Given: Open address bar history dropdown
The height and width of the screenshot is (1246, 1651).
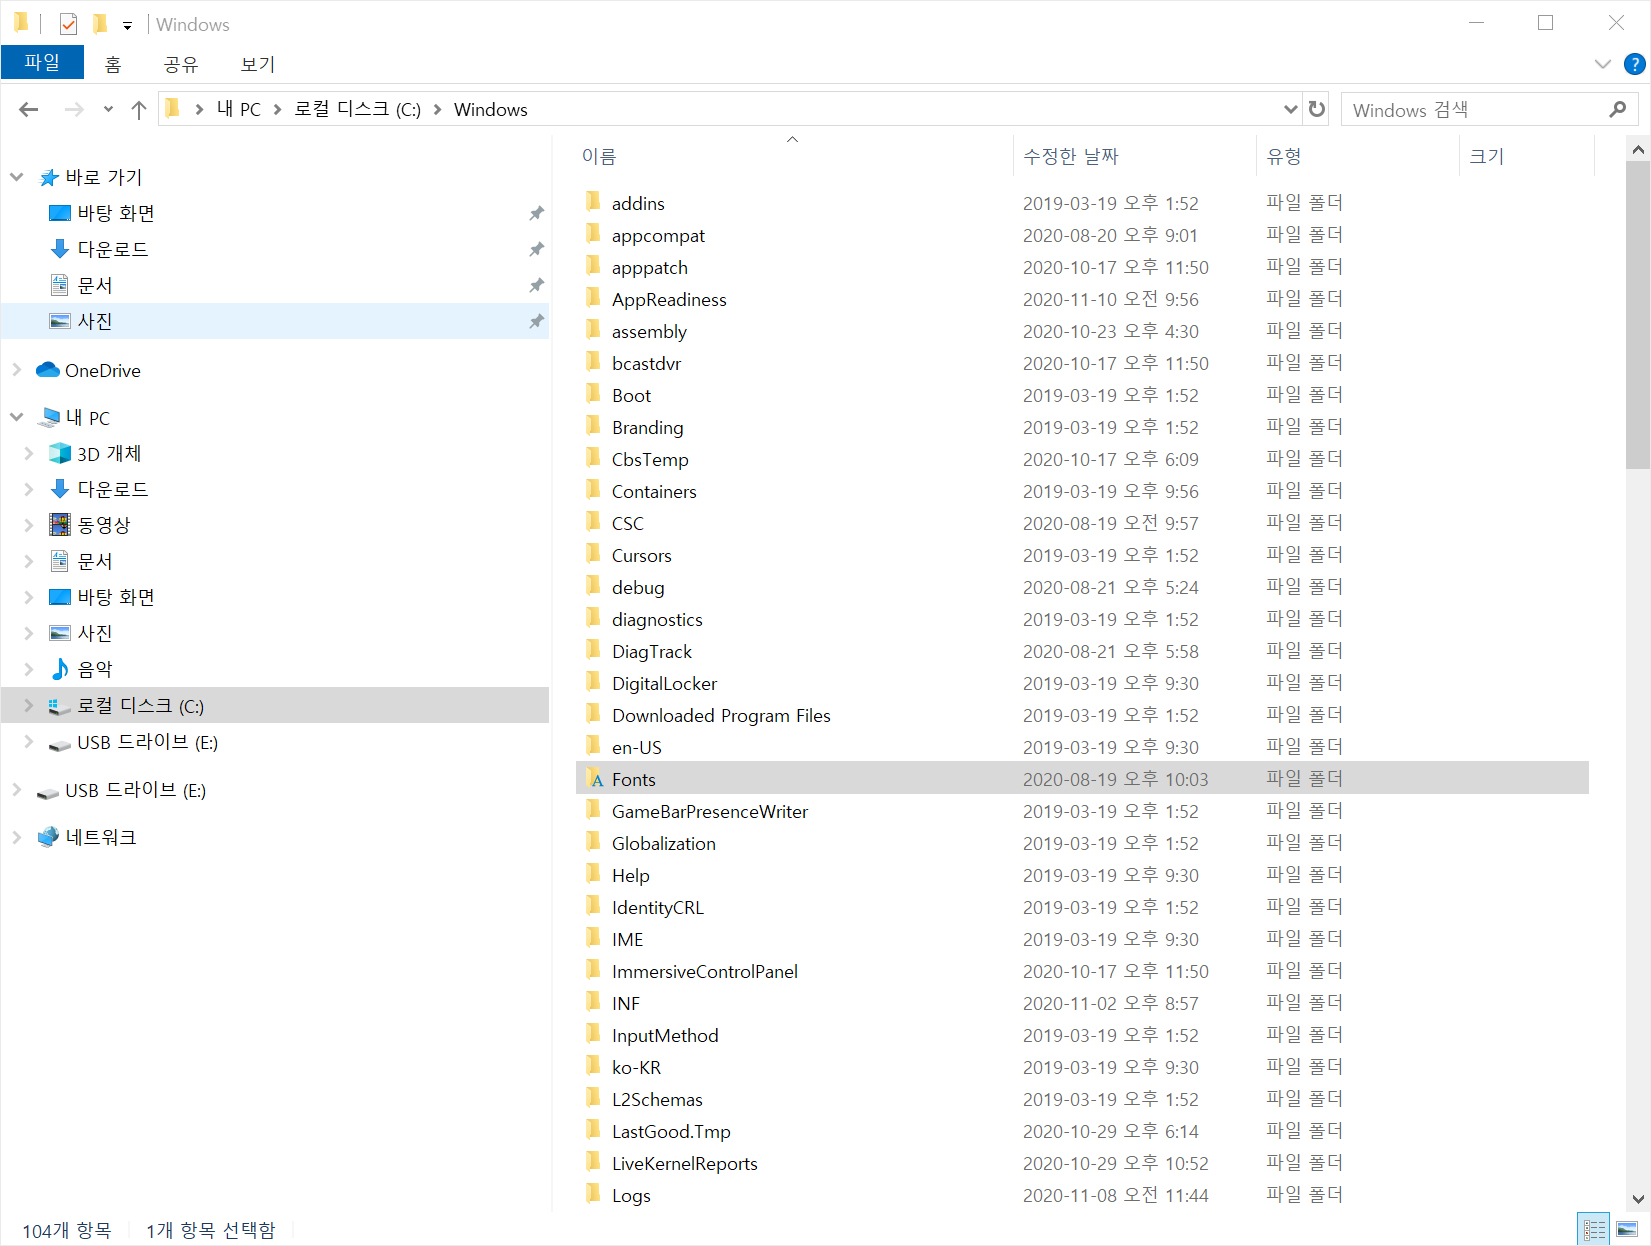Looking at the screenshot, I should coord(1290,109).
